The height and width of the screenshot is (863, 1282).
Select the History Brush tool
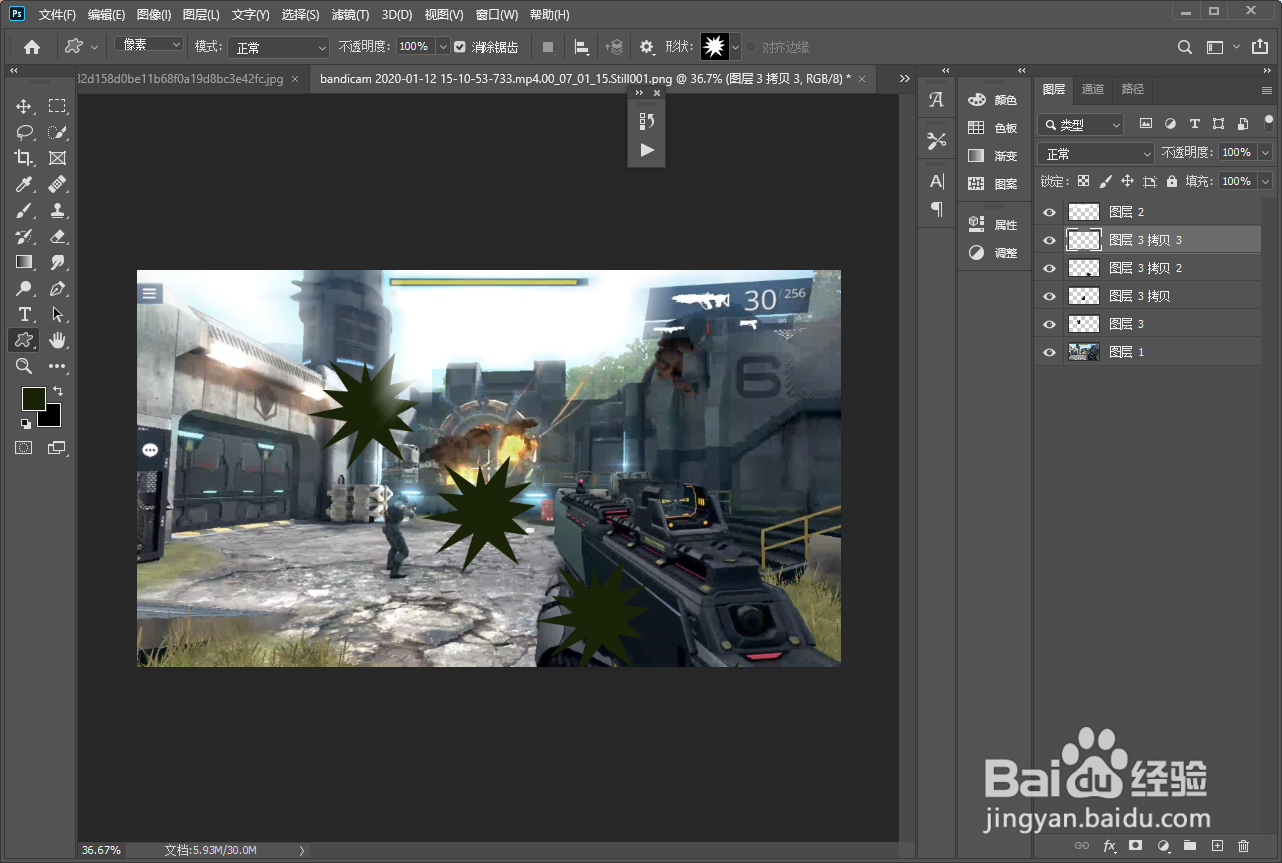point(24,236)
